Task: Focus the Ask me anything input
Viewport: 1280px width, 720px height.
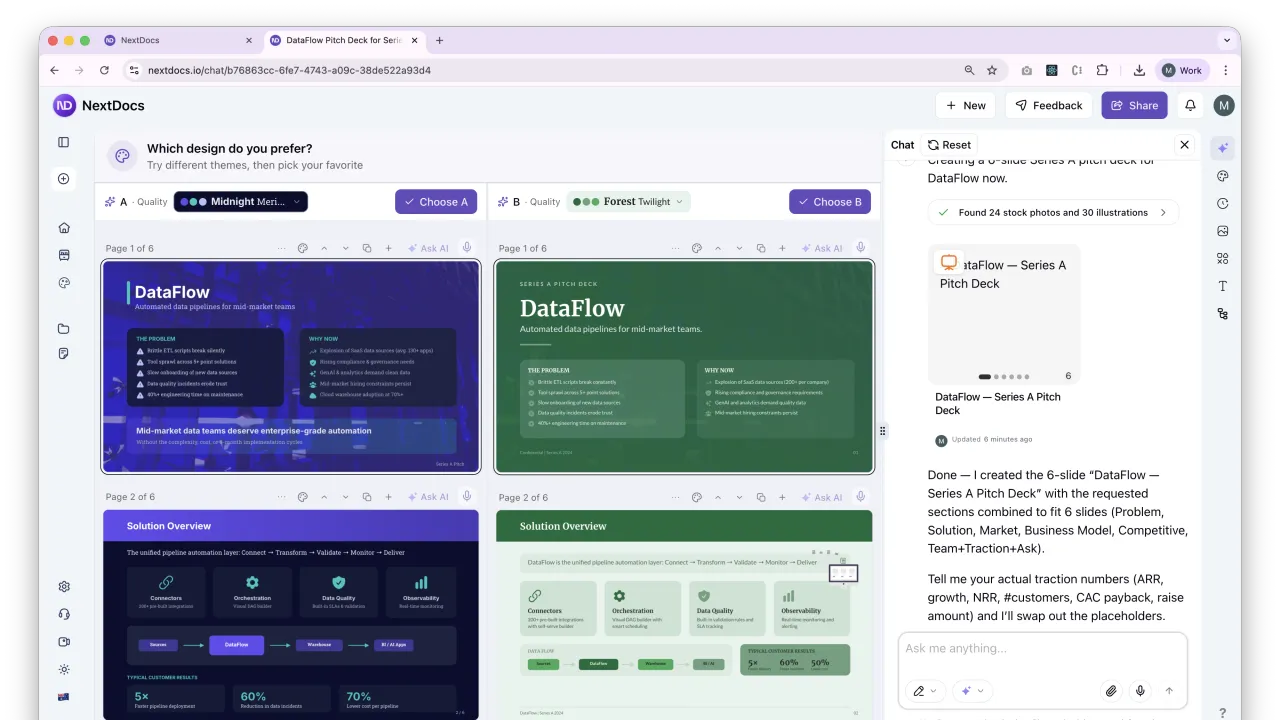Action: tap(1043, 649)
